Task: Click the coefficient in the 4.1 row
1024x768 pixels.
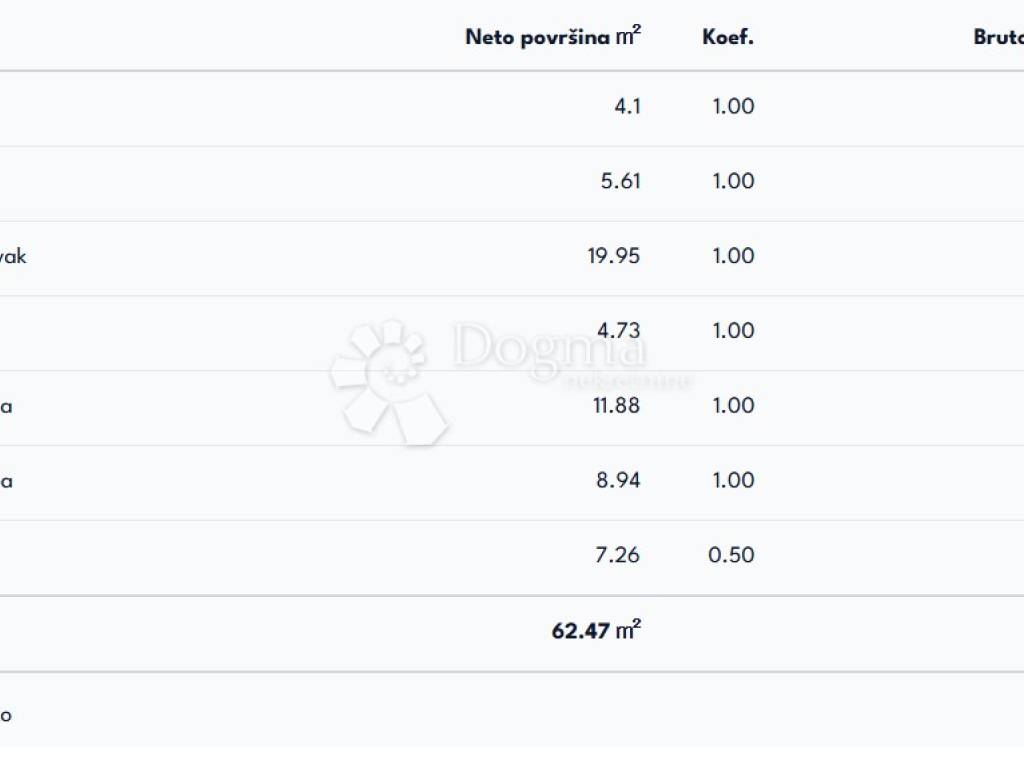Action: (733, 106)
